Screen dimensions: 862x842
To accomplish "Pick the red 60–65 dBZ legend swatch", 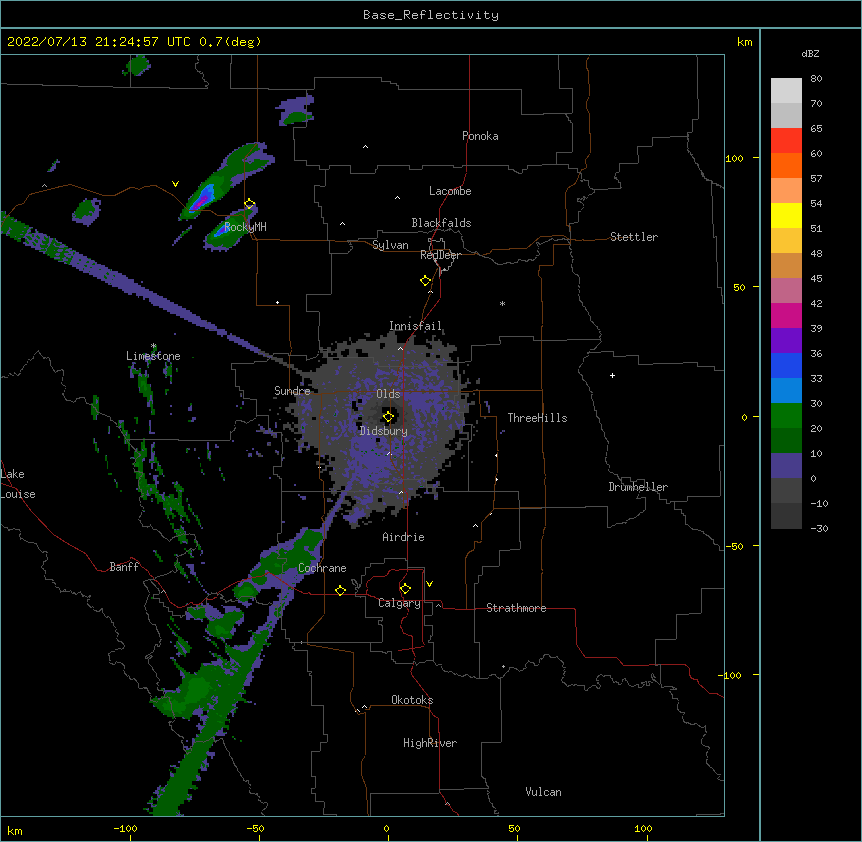I will coord(786,140).
